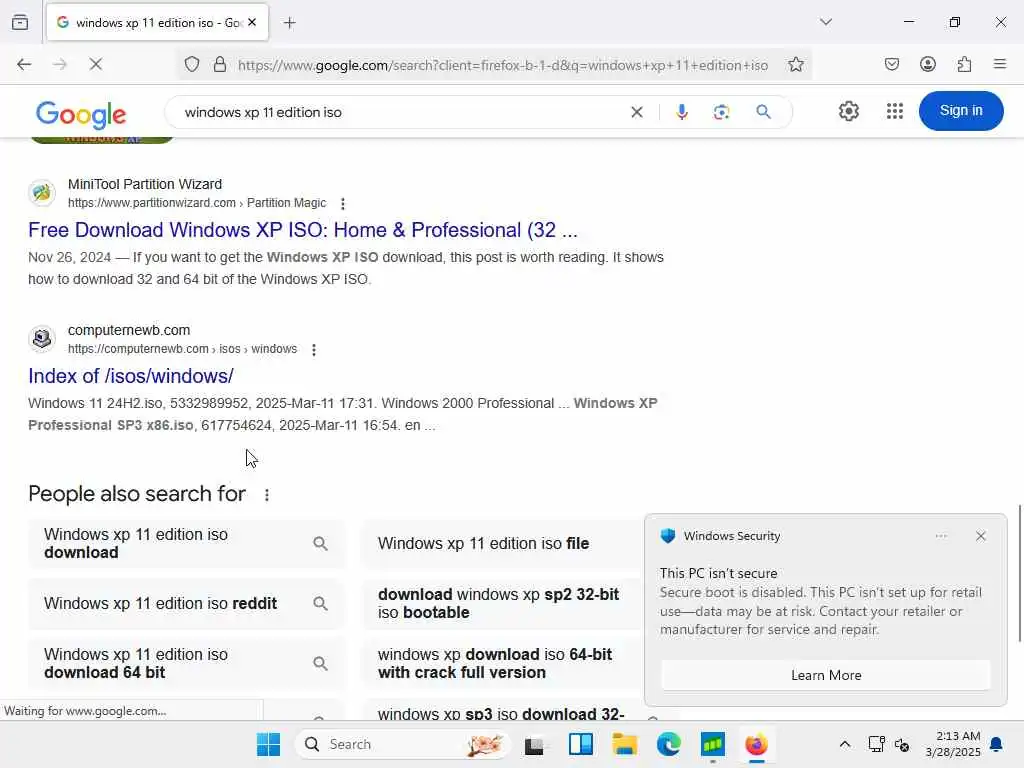The image size is (1024, 768).
Task: Search 'Windows xp 11 edition iso download'
Action: pos(186,543)
